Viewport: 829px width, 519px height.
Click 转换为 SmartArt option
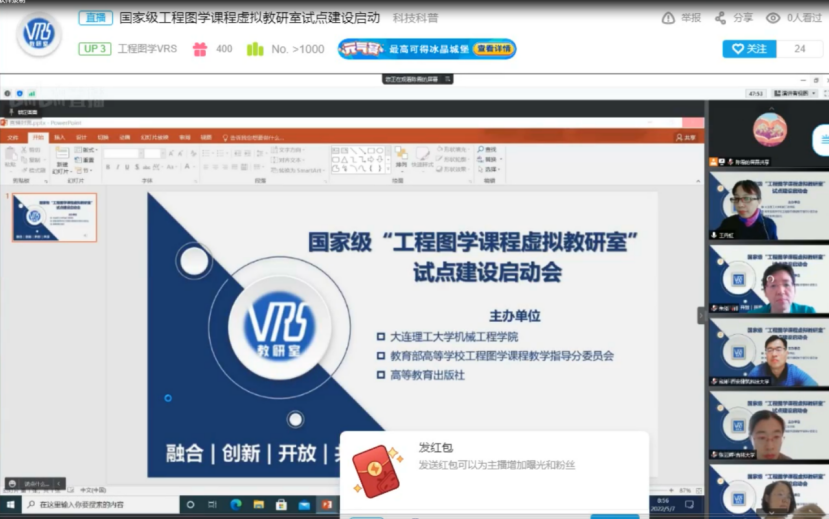pyautogui.click(x=297, y=170)
